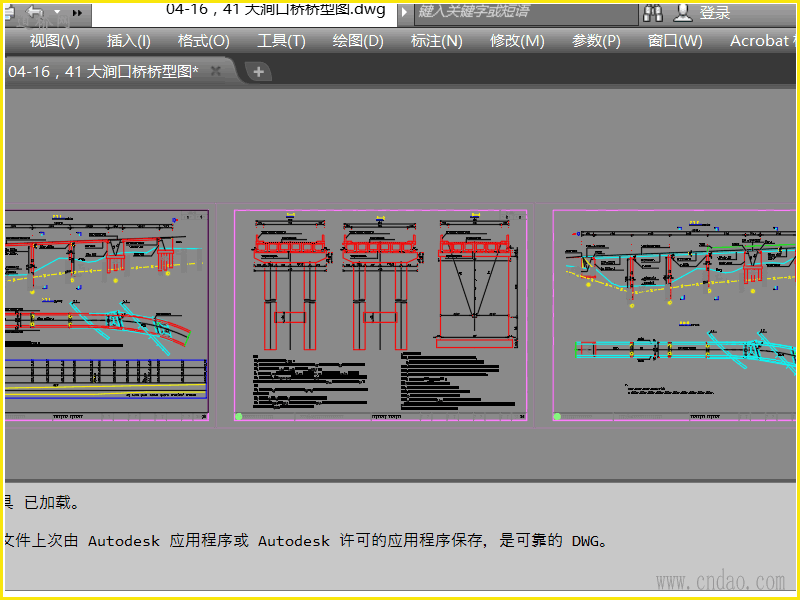The width and height of the screenshot is (800, 600).
Task: Click the user account icon
Action: point(682,12)
